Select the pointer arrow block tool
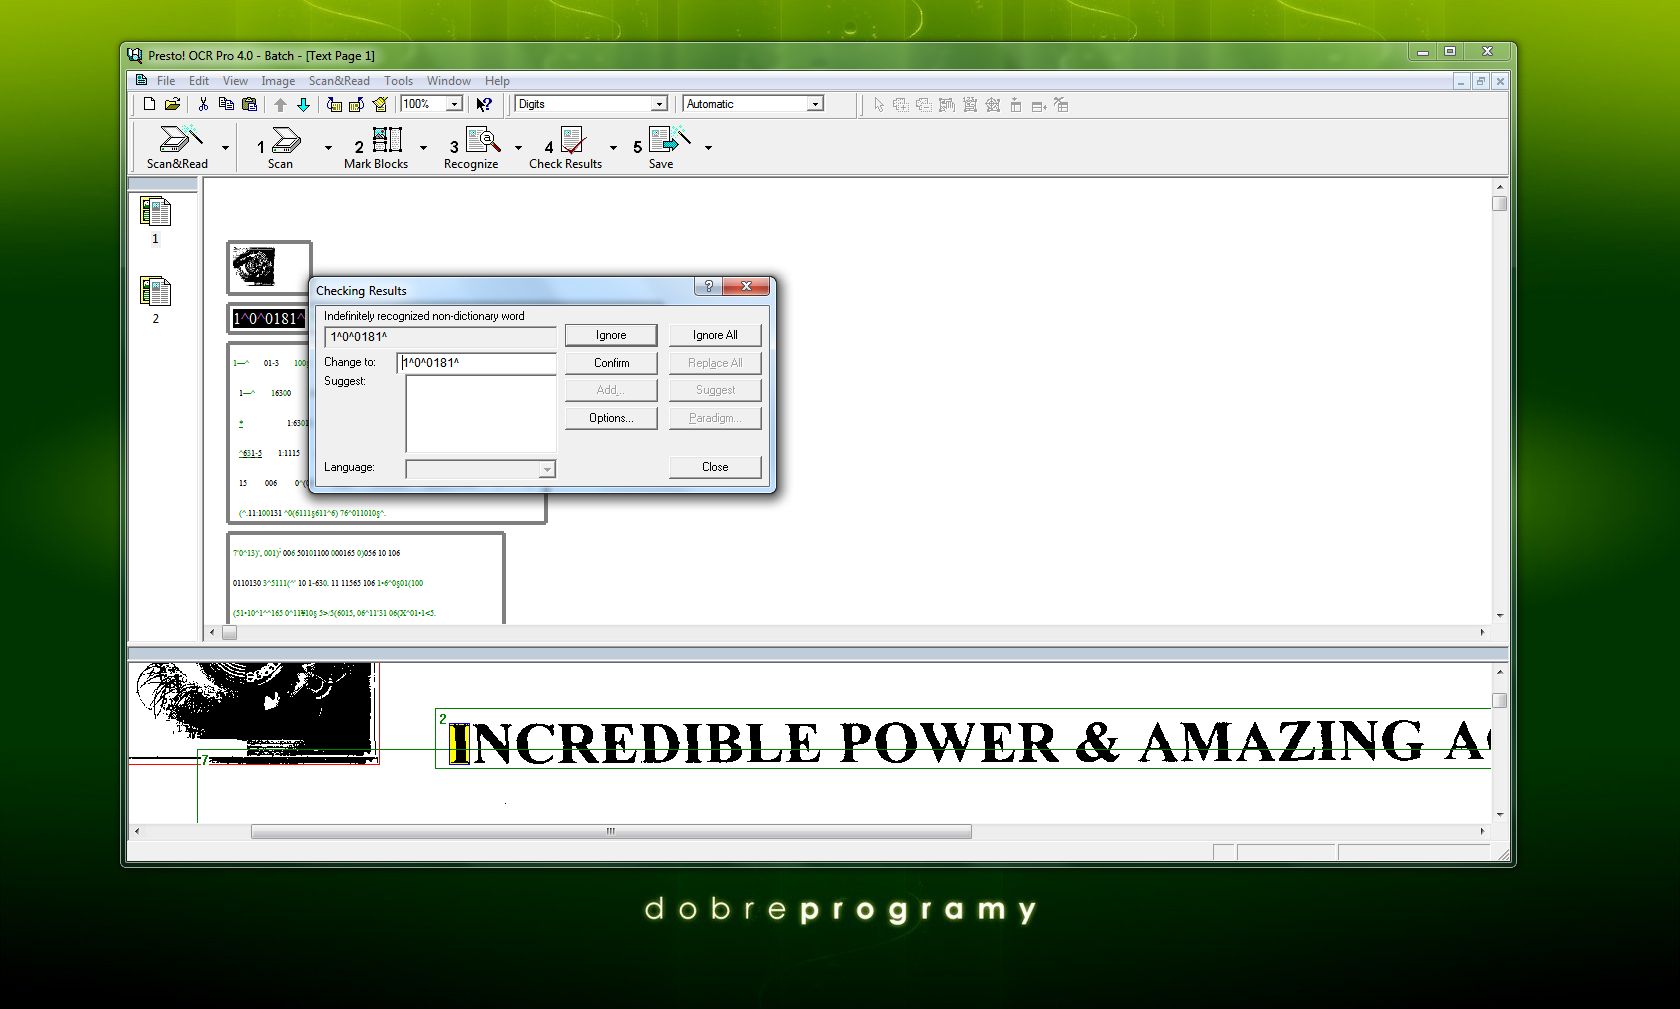1680x1009 pixels. coord(878,104)
